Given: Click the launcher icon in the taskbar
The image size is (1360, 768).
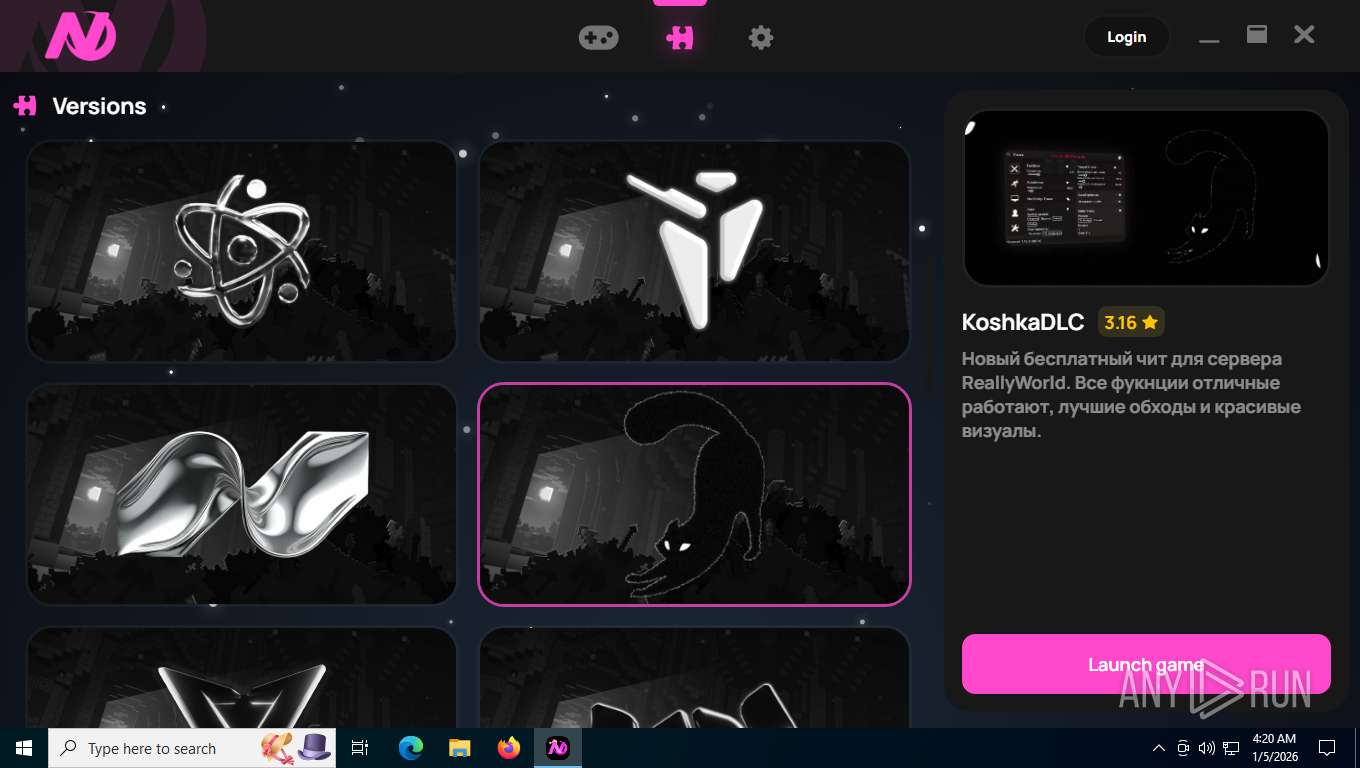Looking at the screenshot, I should click(x=558, y=748).
